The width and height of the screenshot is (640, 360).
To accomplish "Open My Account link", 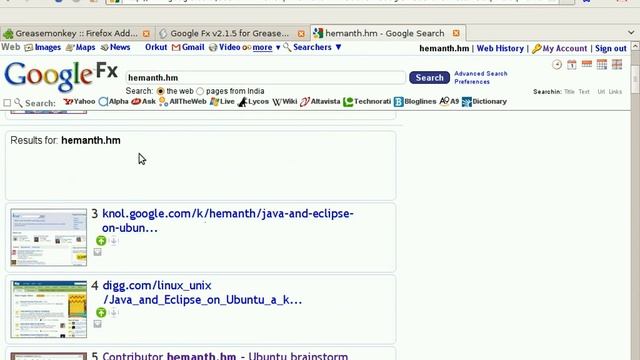I will (564, 49).
